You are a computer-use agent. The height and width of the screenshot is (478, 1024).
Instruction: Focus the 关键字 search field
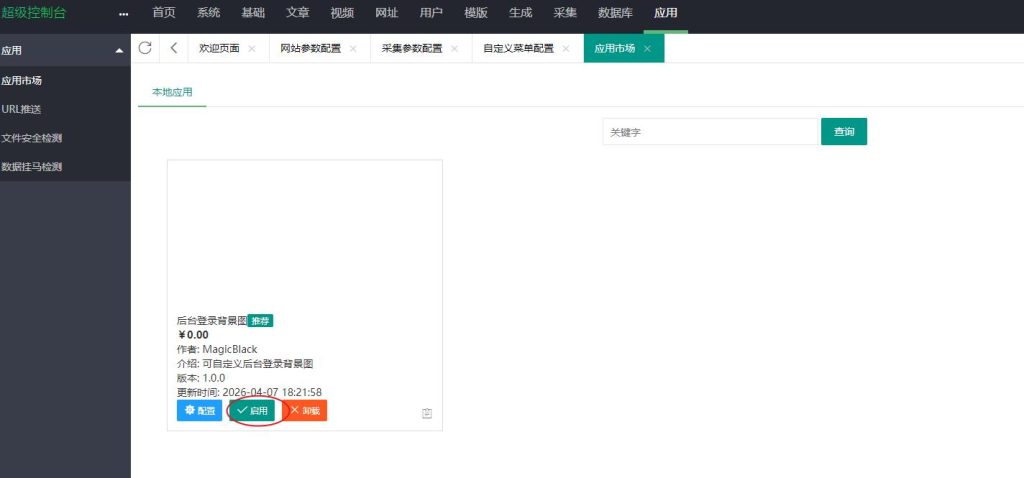710,132
